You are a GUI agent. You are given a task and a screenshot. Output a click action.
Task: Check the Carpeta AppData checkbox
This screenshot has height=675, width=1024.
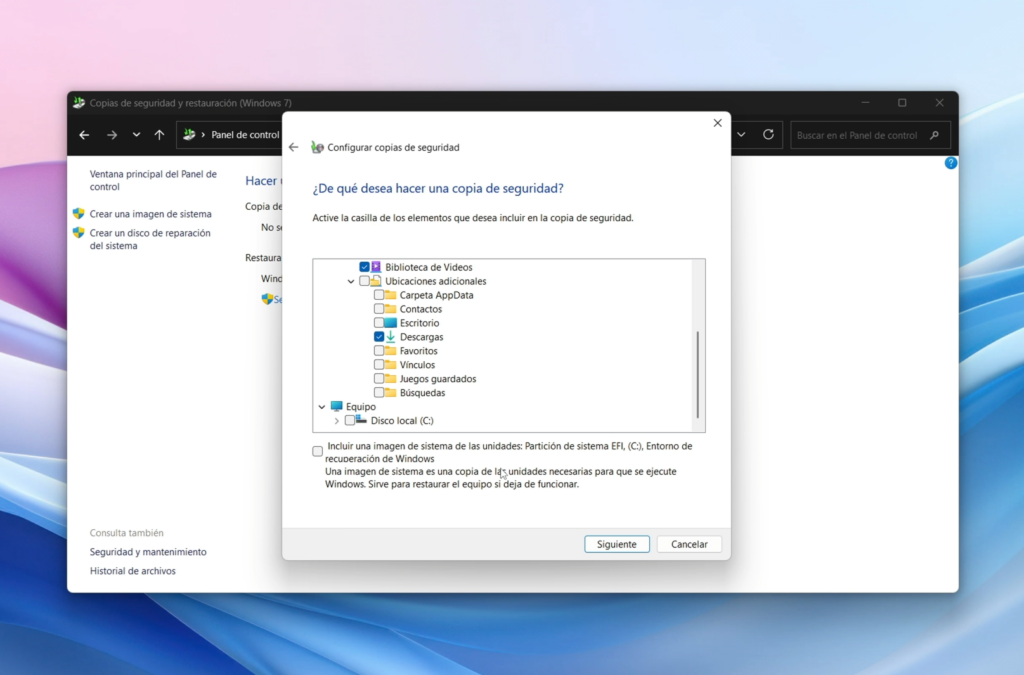pyautogui.click(x=379, y=295)
